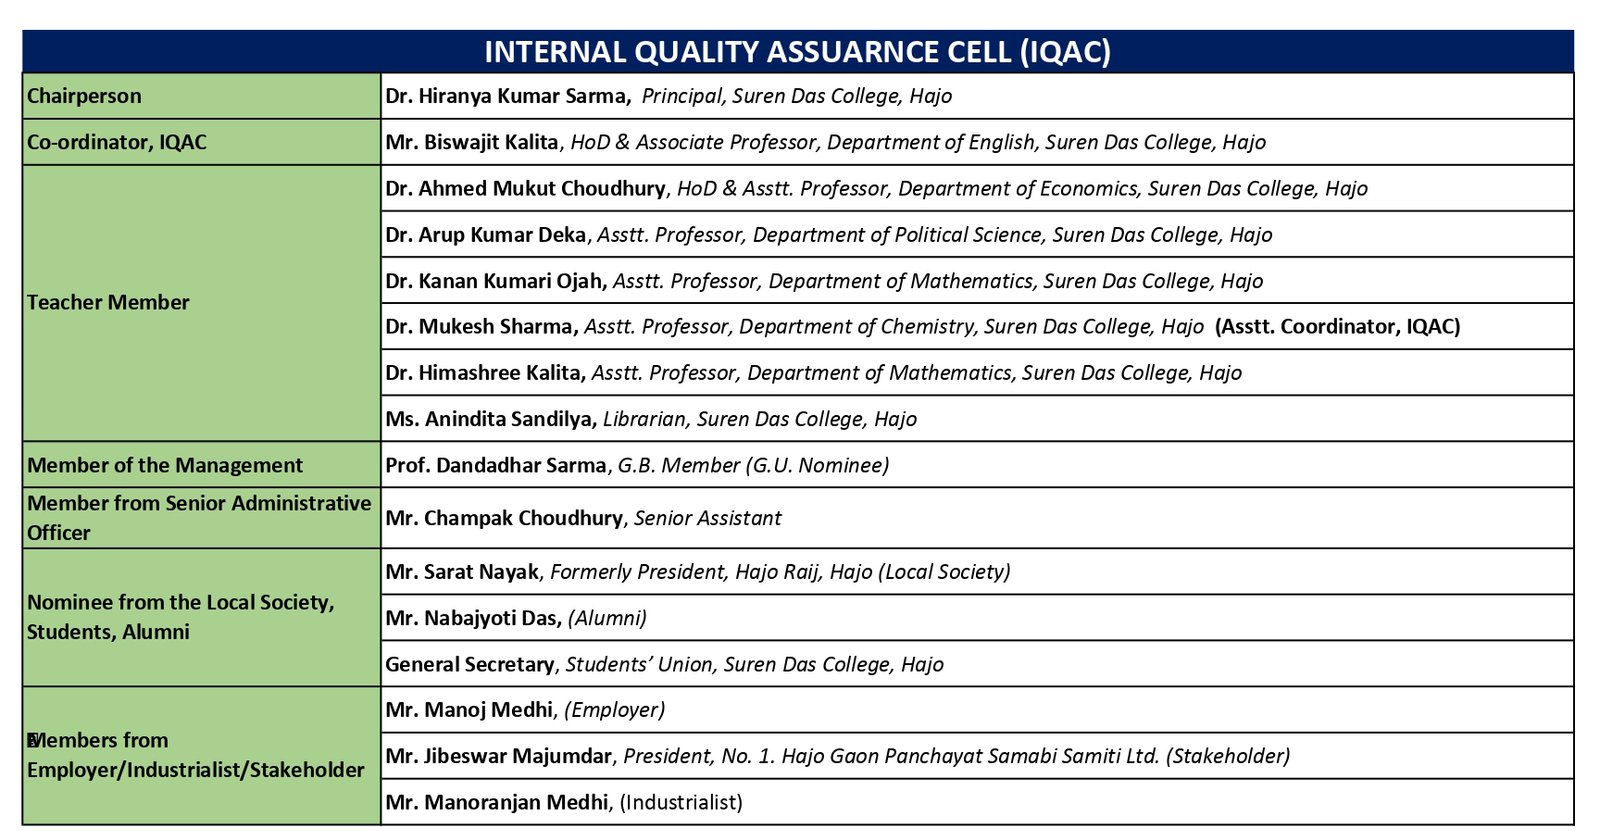Image resolution: width=1600 pixels, height=831 pixels.
Task: Select Member of the Management cell
Action: tap(200, 465)
